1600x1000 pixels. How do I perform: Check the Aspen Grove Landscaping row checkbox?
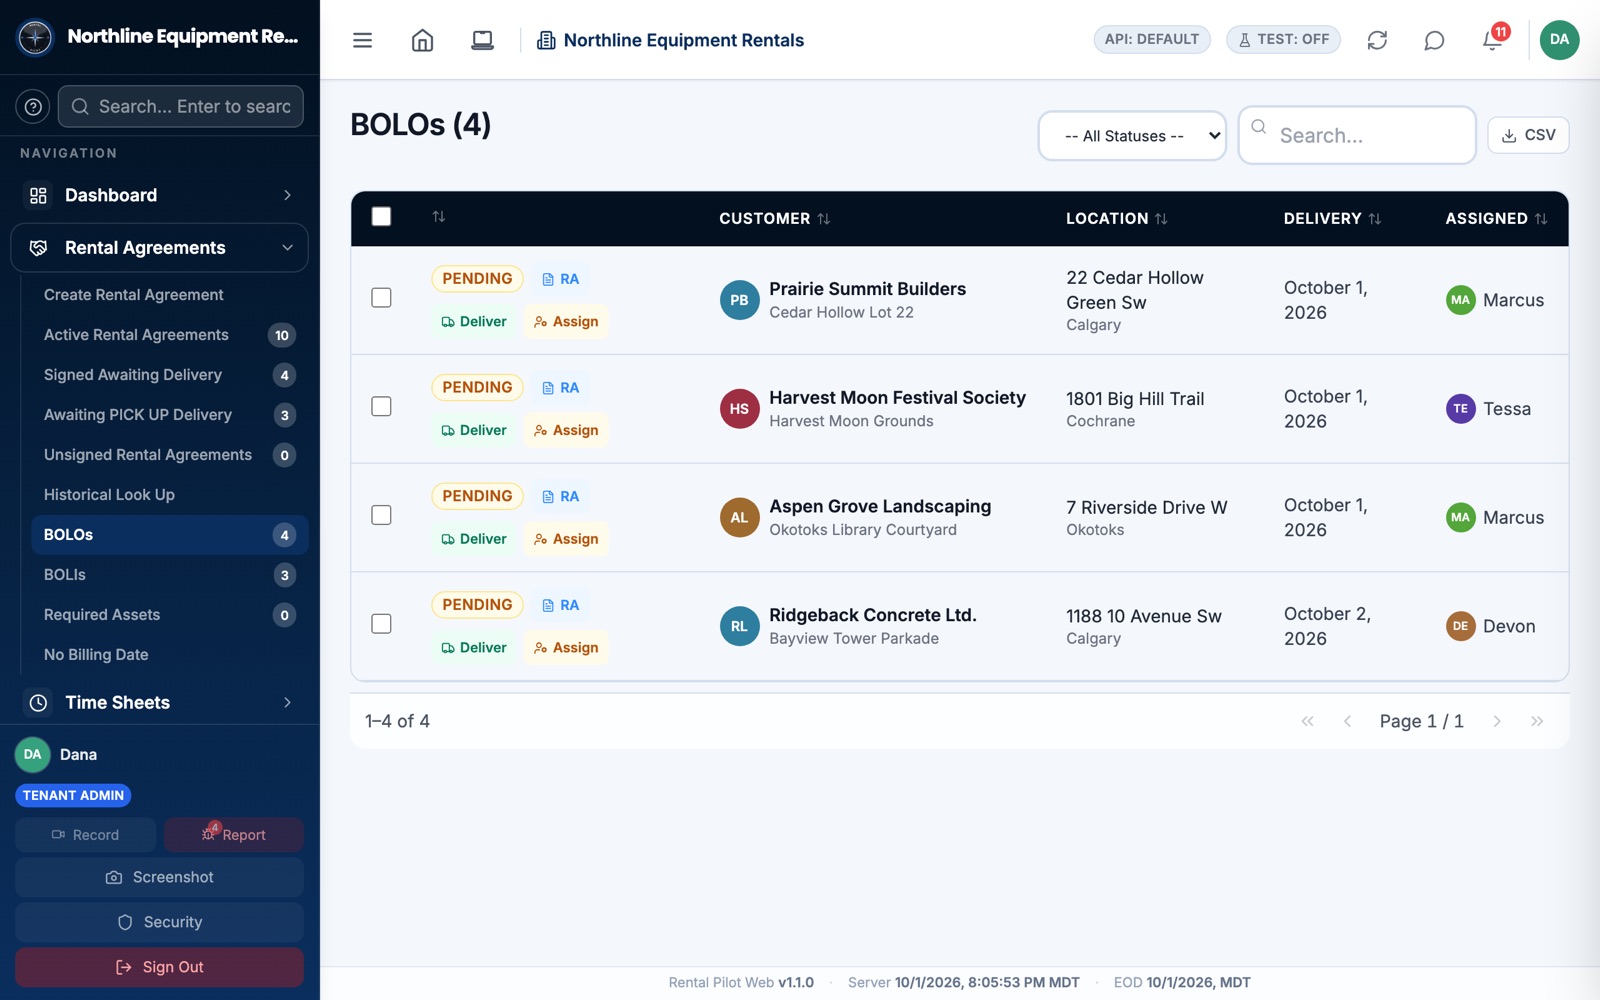coord(381,515)
